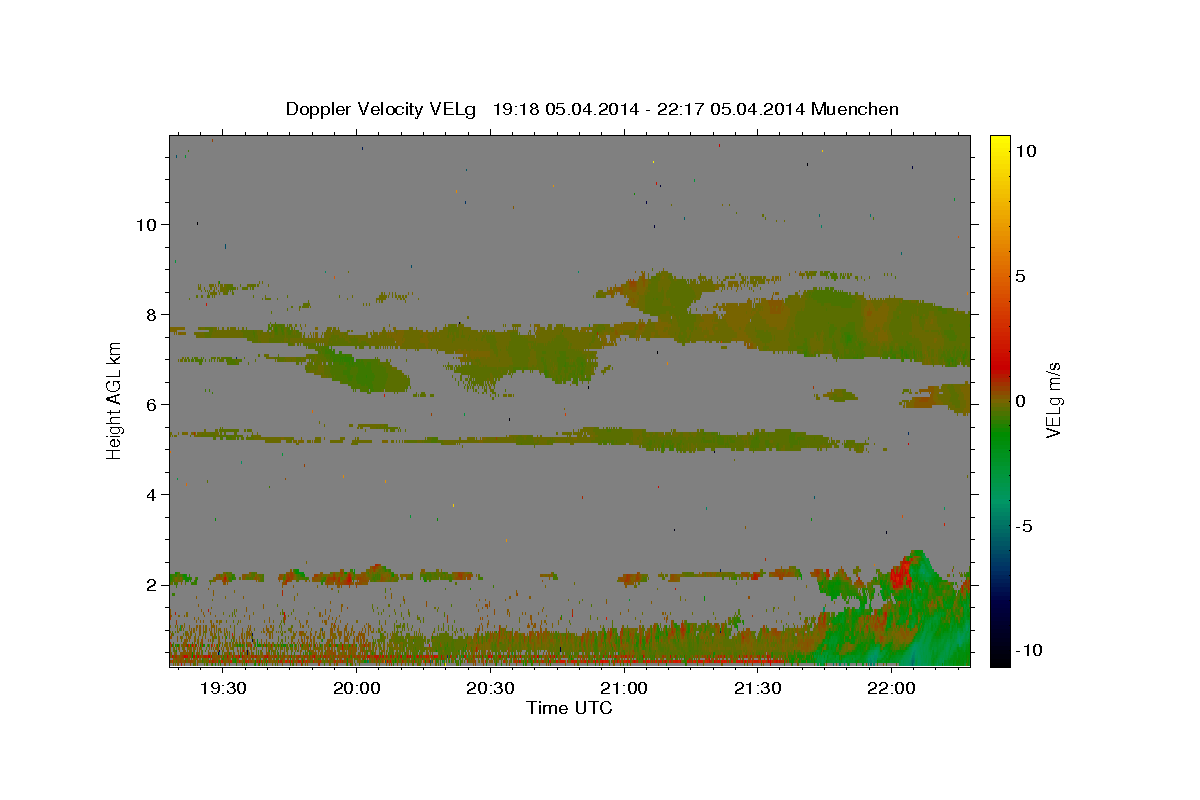Viewport: 1200px width, 800px height.
Task: Click the colorbar value 0 label
Action: pos(1020,401)
